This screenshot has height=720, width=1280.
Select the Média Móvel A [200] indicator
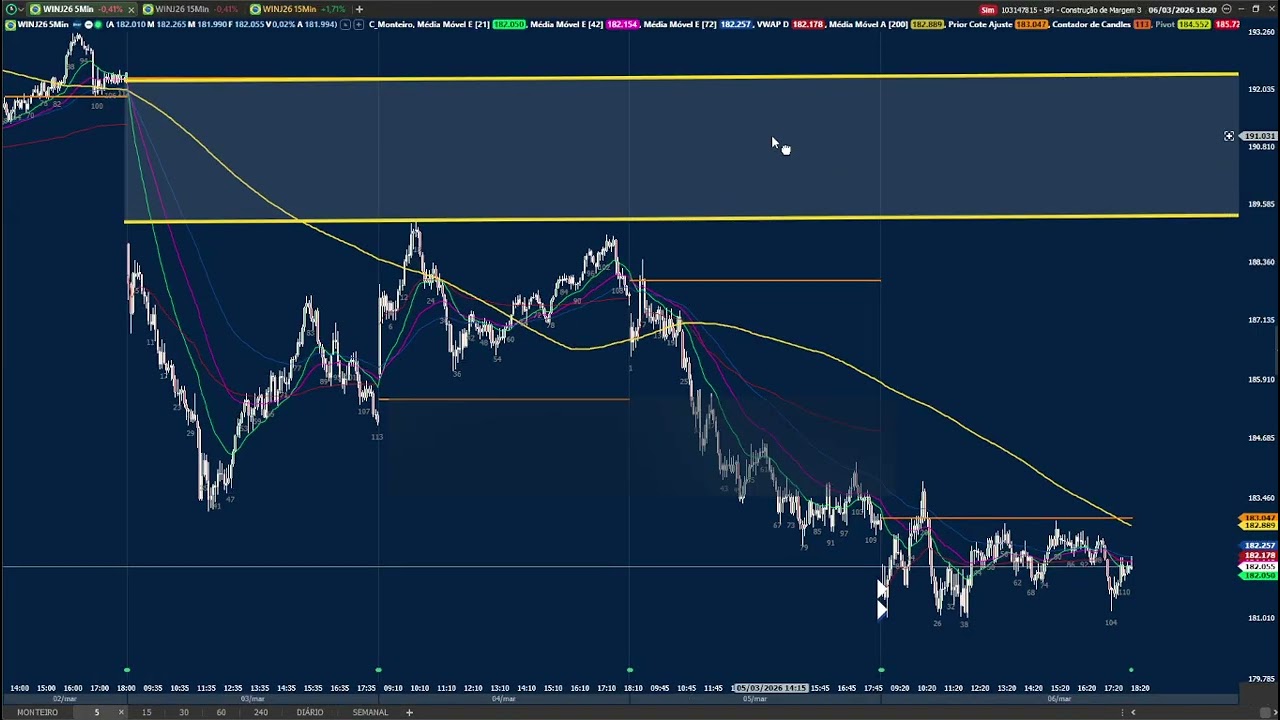pos(869,24)
